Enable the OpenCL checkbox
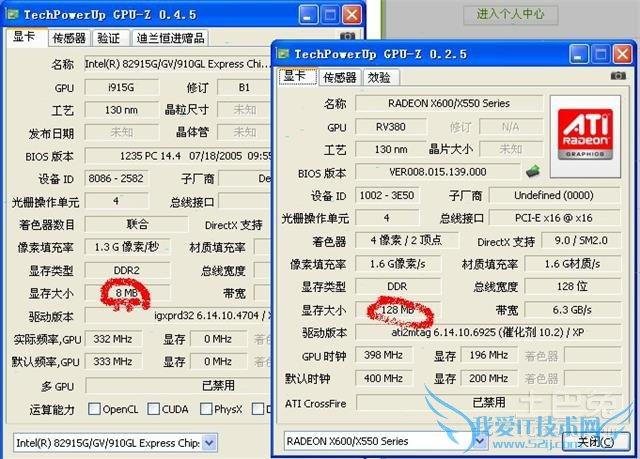Screen dimensions: 640x459 coord(94,408)
